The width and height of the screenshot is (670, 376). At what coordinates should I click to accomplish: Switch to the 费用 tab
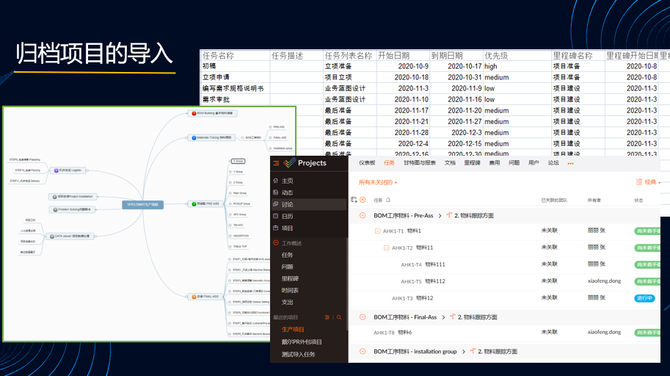[x=494, y=163]
